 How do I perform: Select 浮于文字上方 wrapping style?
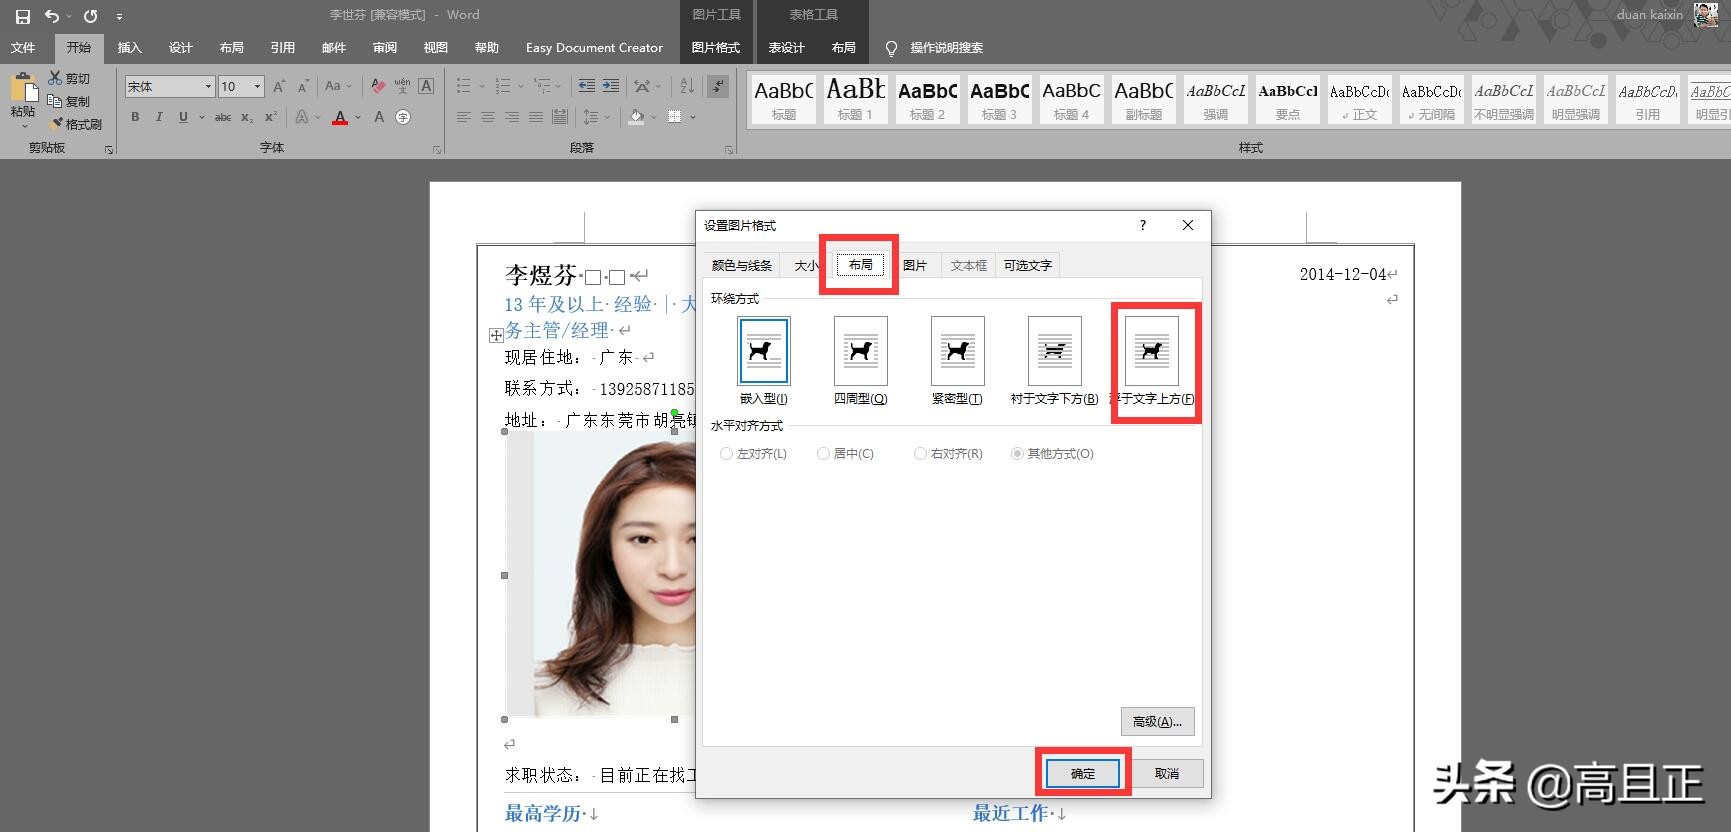(1152, 361)
